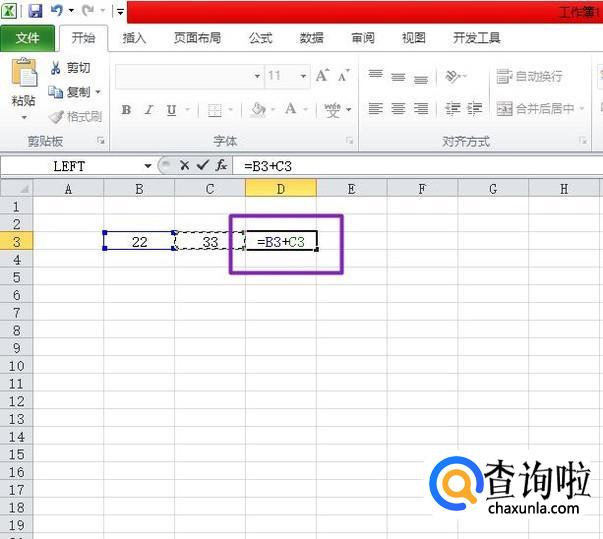Click the Font Color A icon
The height and width of the screenshot is (539, 603).
[291, 109]
